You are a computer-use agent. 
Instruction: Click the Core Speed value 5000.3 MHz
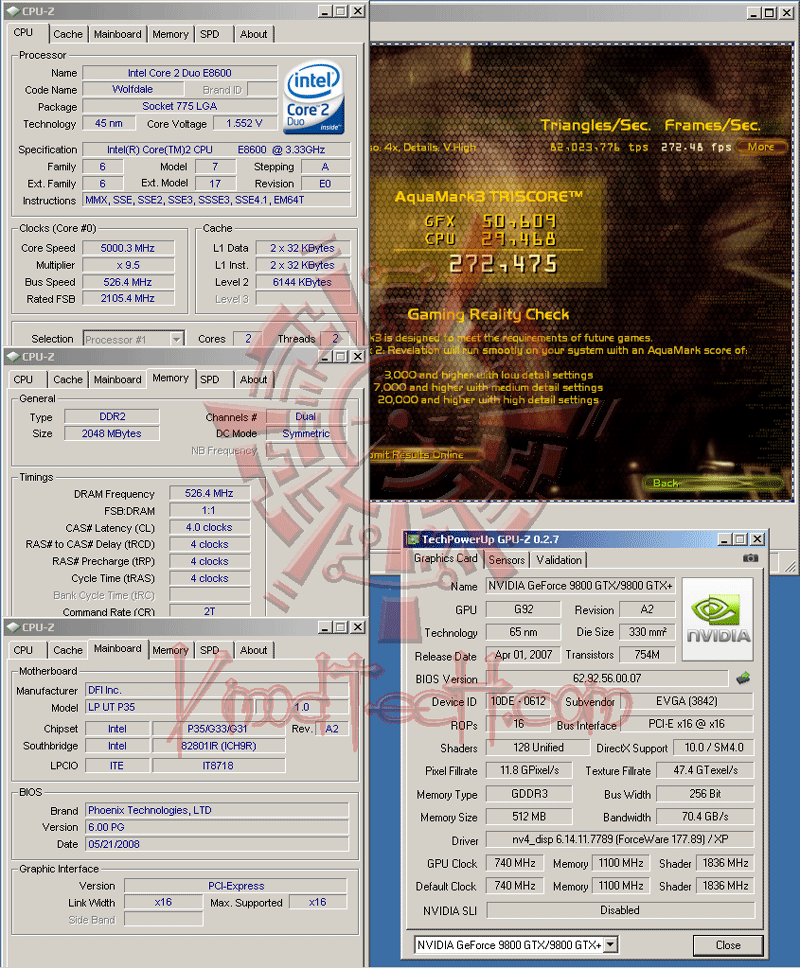128,248
